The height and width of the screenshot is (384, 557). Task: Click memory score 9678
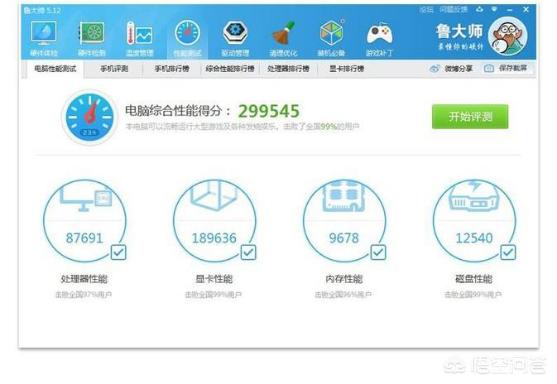(x=344, y=238)
